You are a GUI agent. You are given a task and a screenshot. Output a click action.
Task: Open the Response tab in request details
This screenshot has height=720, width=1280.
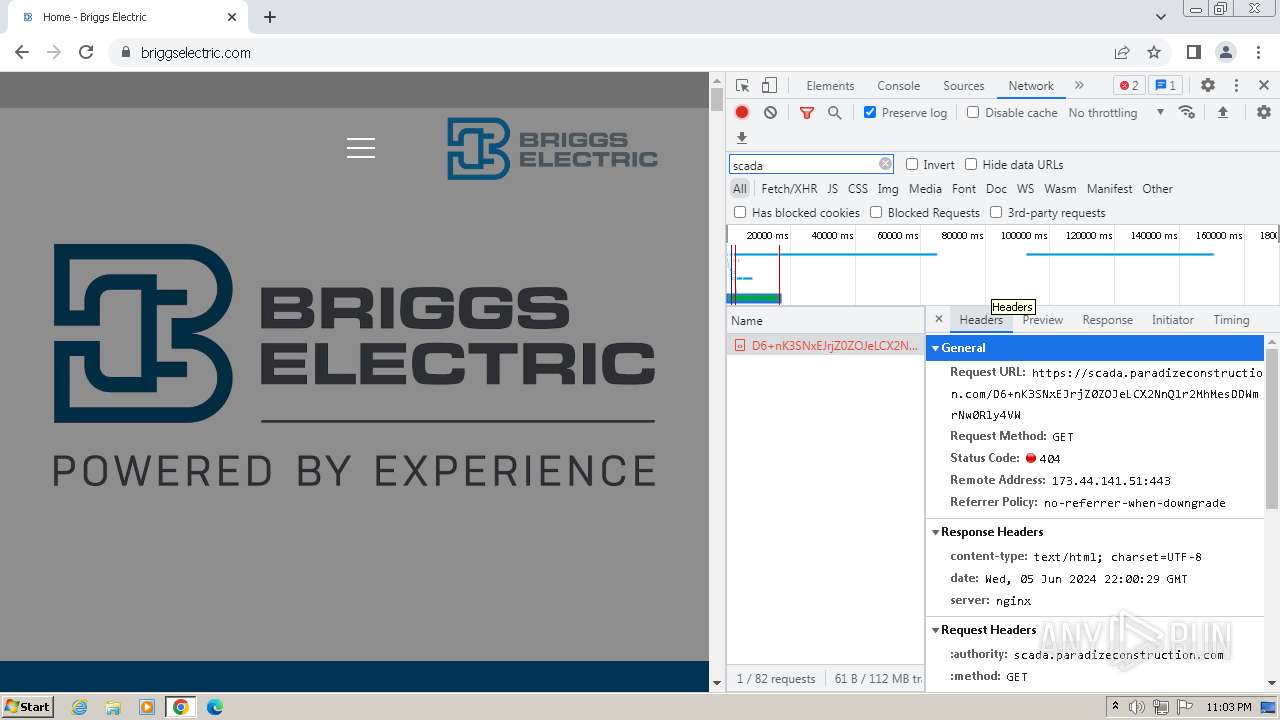pyautogui.click(x=1107, y=320)
